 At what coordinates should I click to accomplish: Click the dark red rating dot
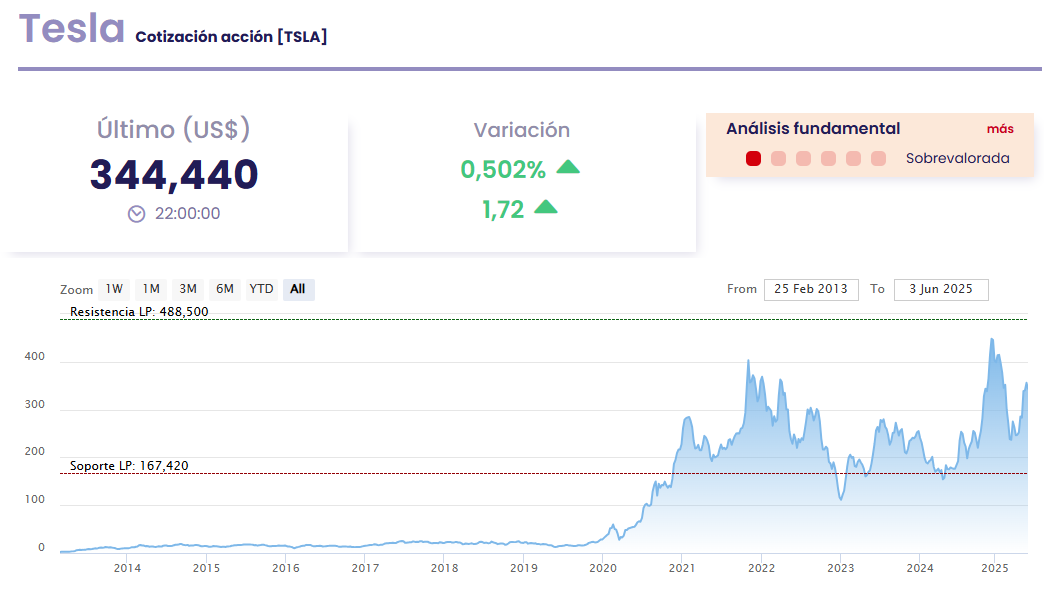[x=754, y=158]
